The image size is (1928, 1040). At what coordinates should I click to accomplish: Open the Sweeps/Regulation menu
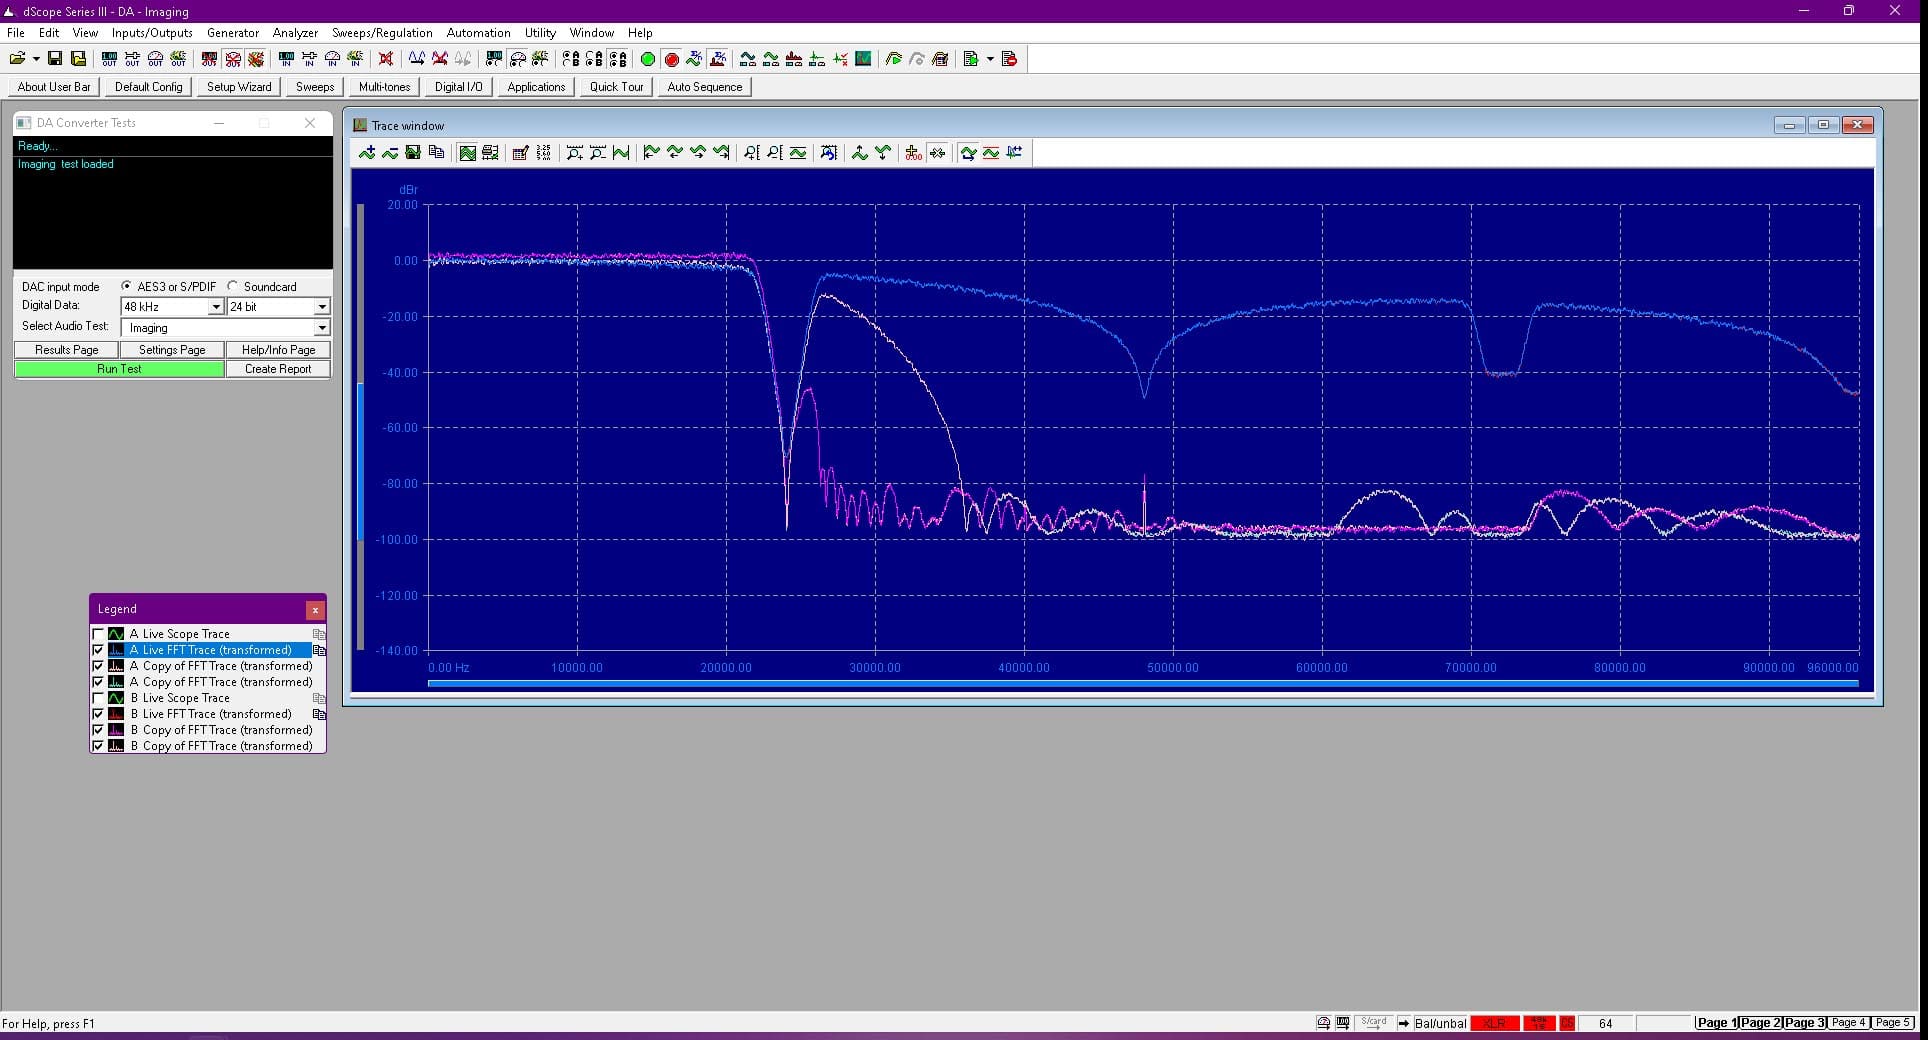[382, 33]
